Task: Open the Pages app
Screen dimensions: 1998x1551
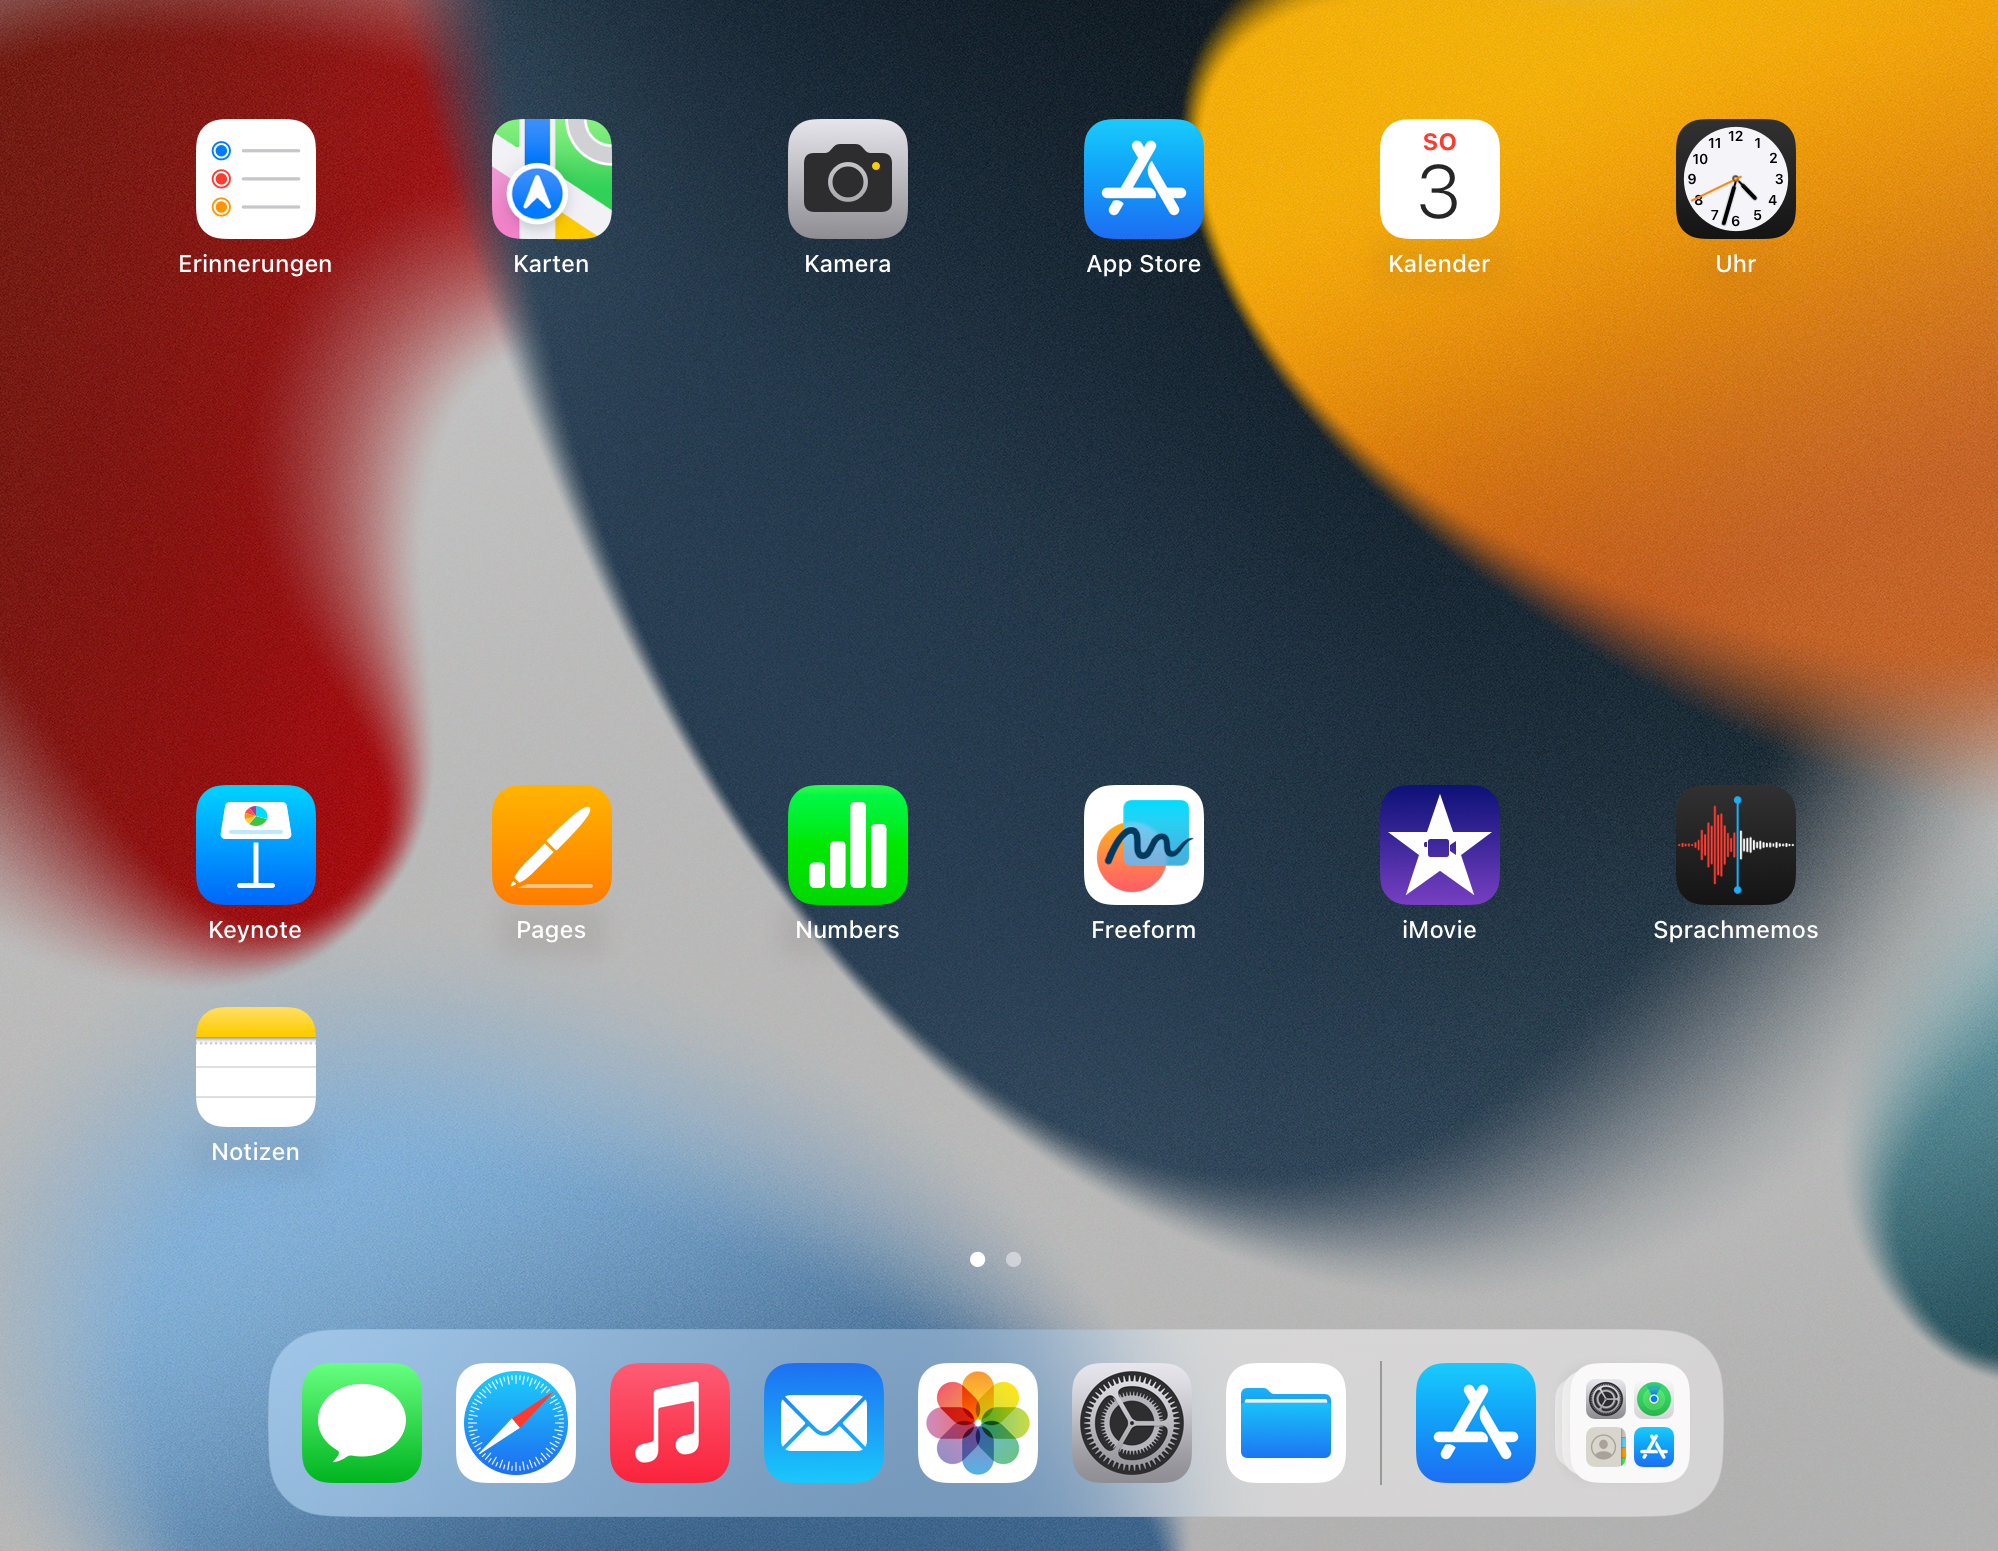Action: tap(551, 845)
